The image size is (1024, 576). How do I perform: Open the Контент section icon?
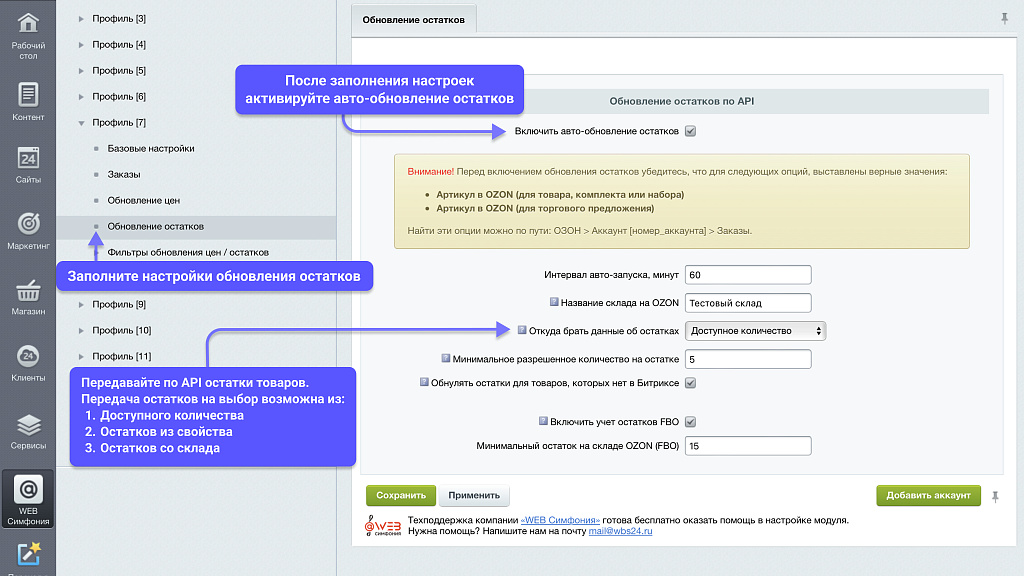(x=28, y=100)
